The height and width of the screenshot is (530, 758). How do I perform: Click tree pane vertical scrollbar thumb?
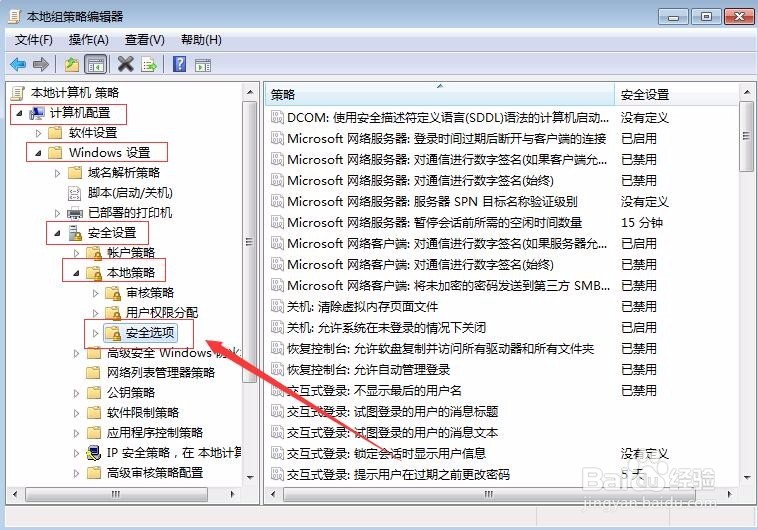pyautogui.click(x=249, y=241)
